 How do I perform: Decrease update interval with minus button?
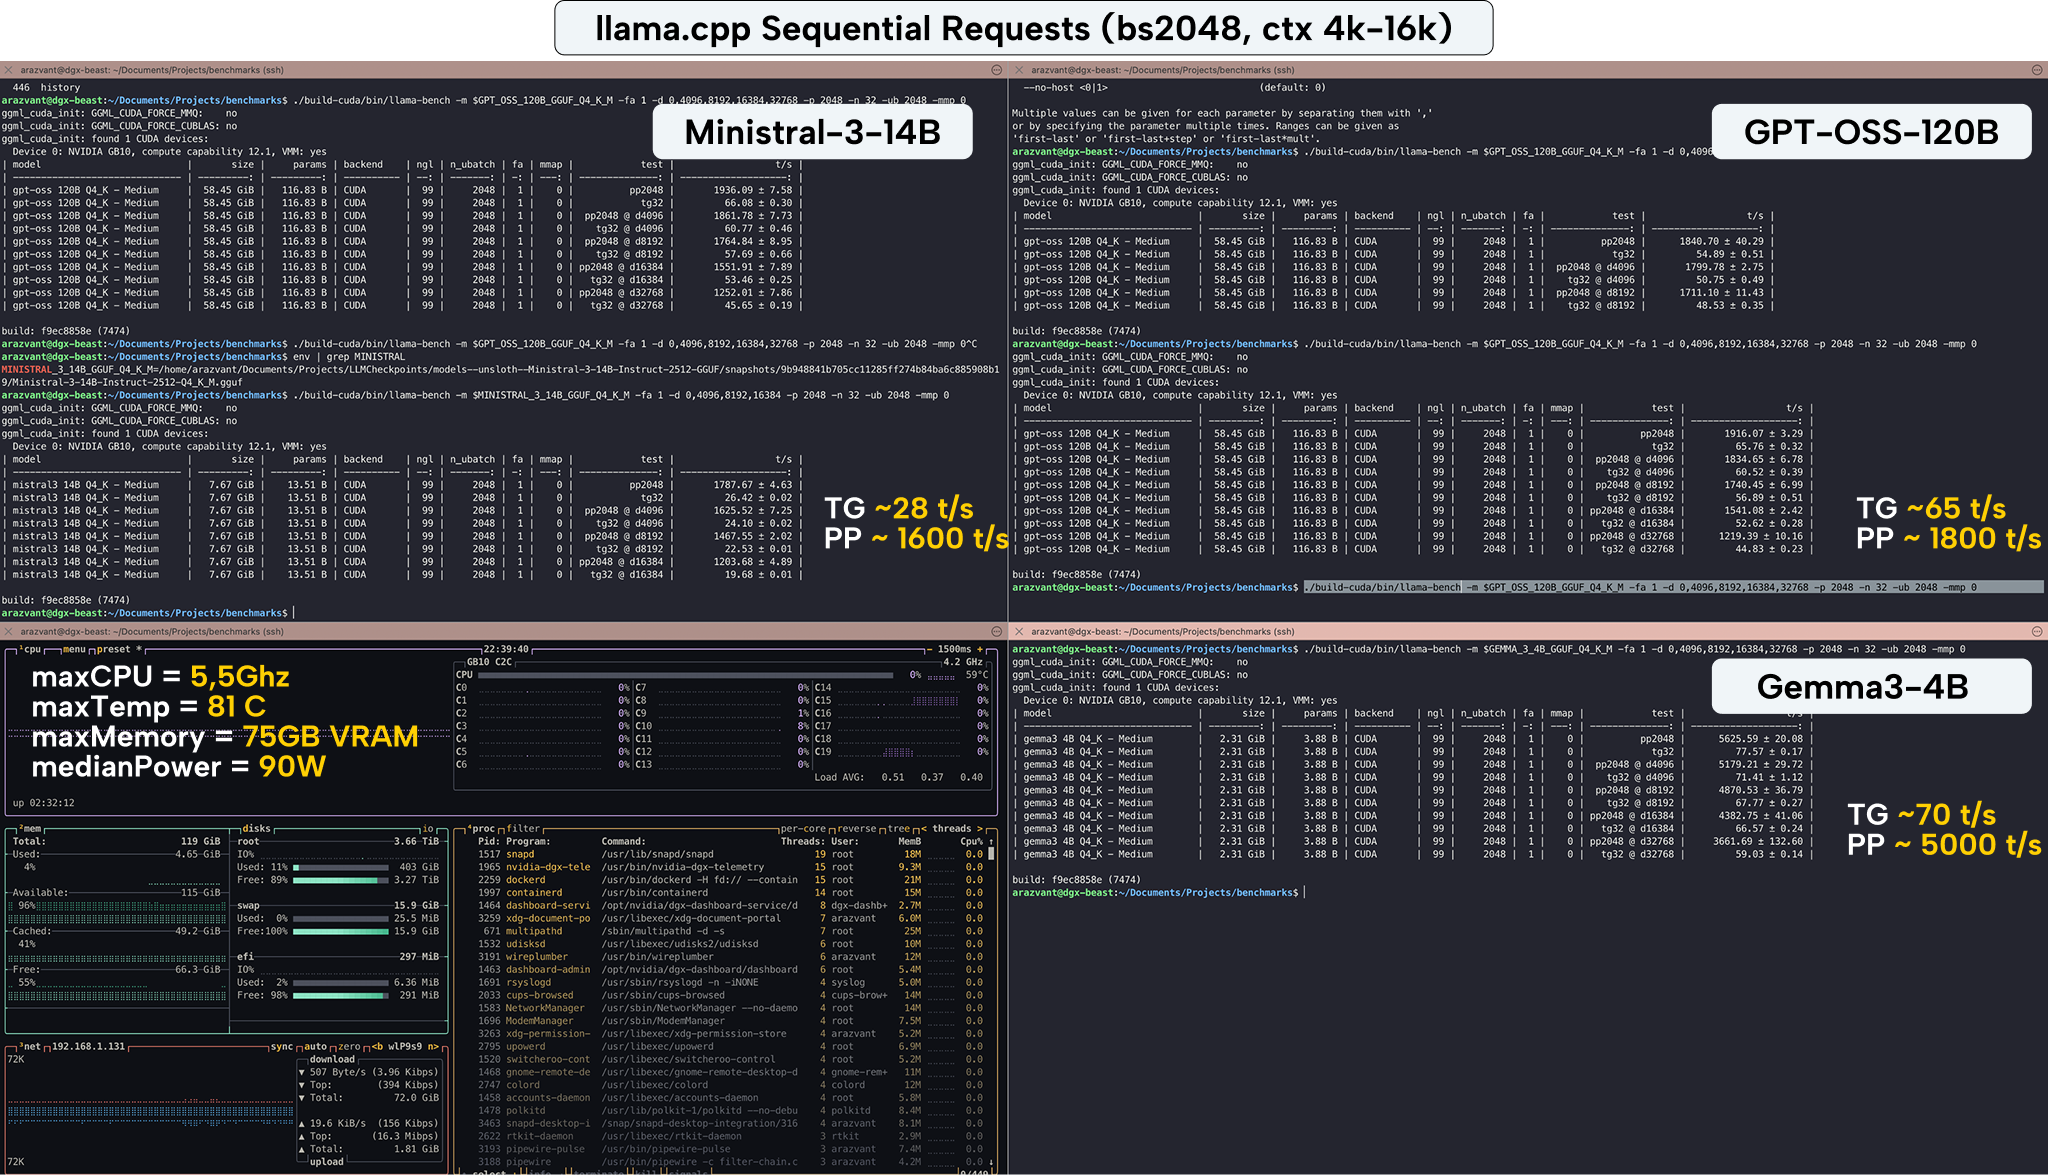pyautogui.click(x=929, y=650)
